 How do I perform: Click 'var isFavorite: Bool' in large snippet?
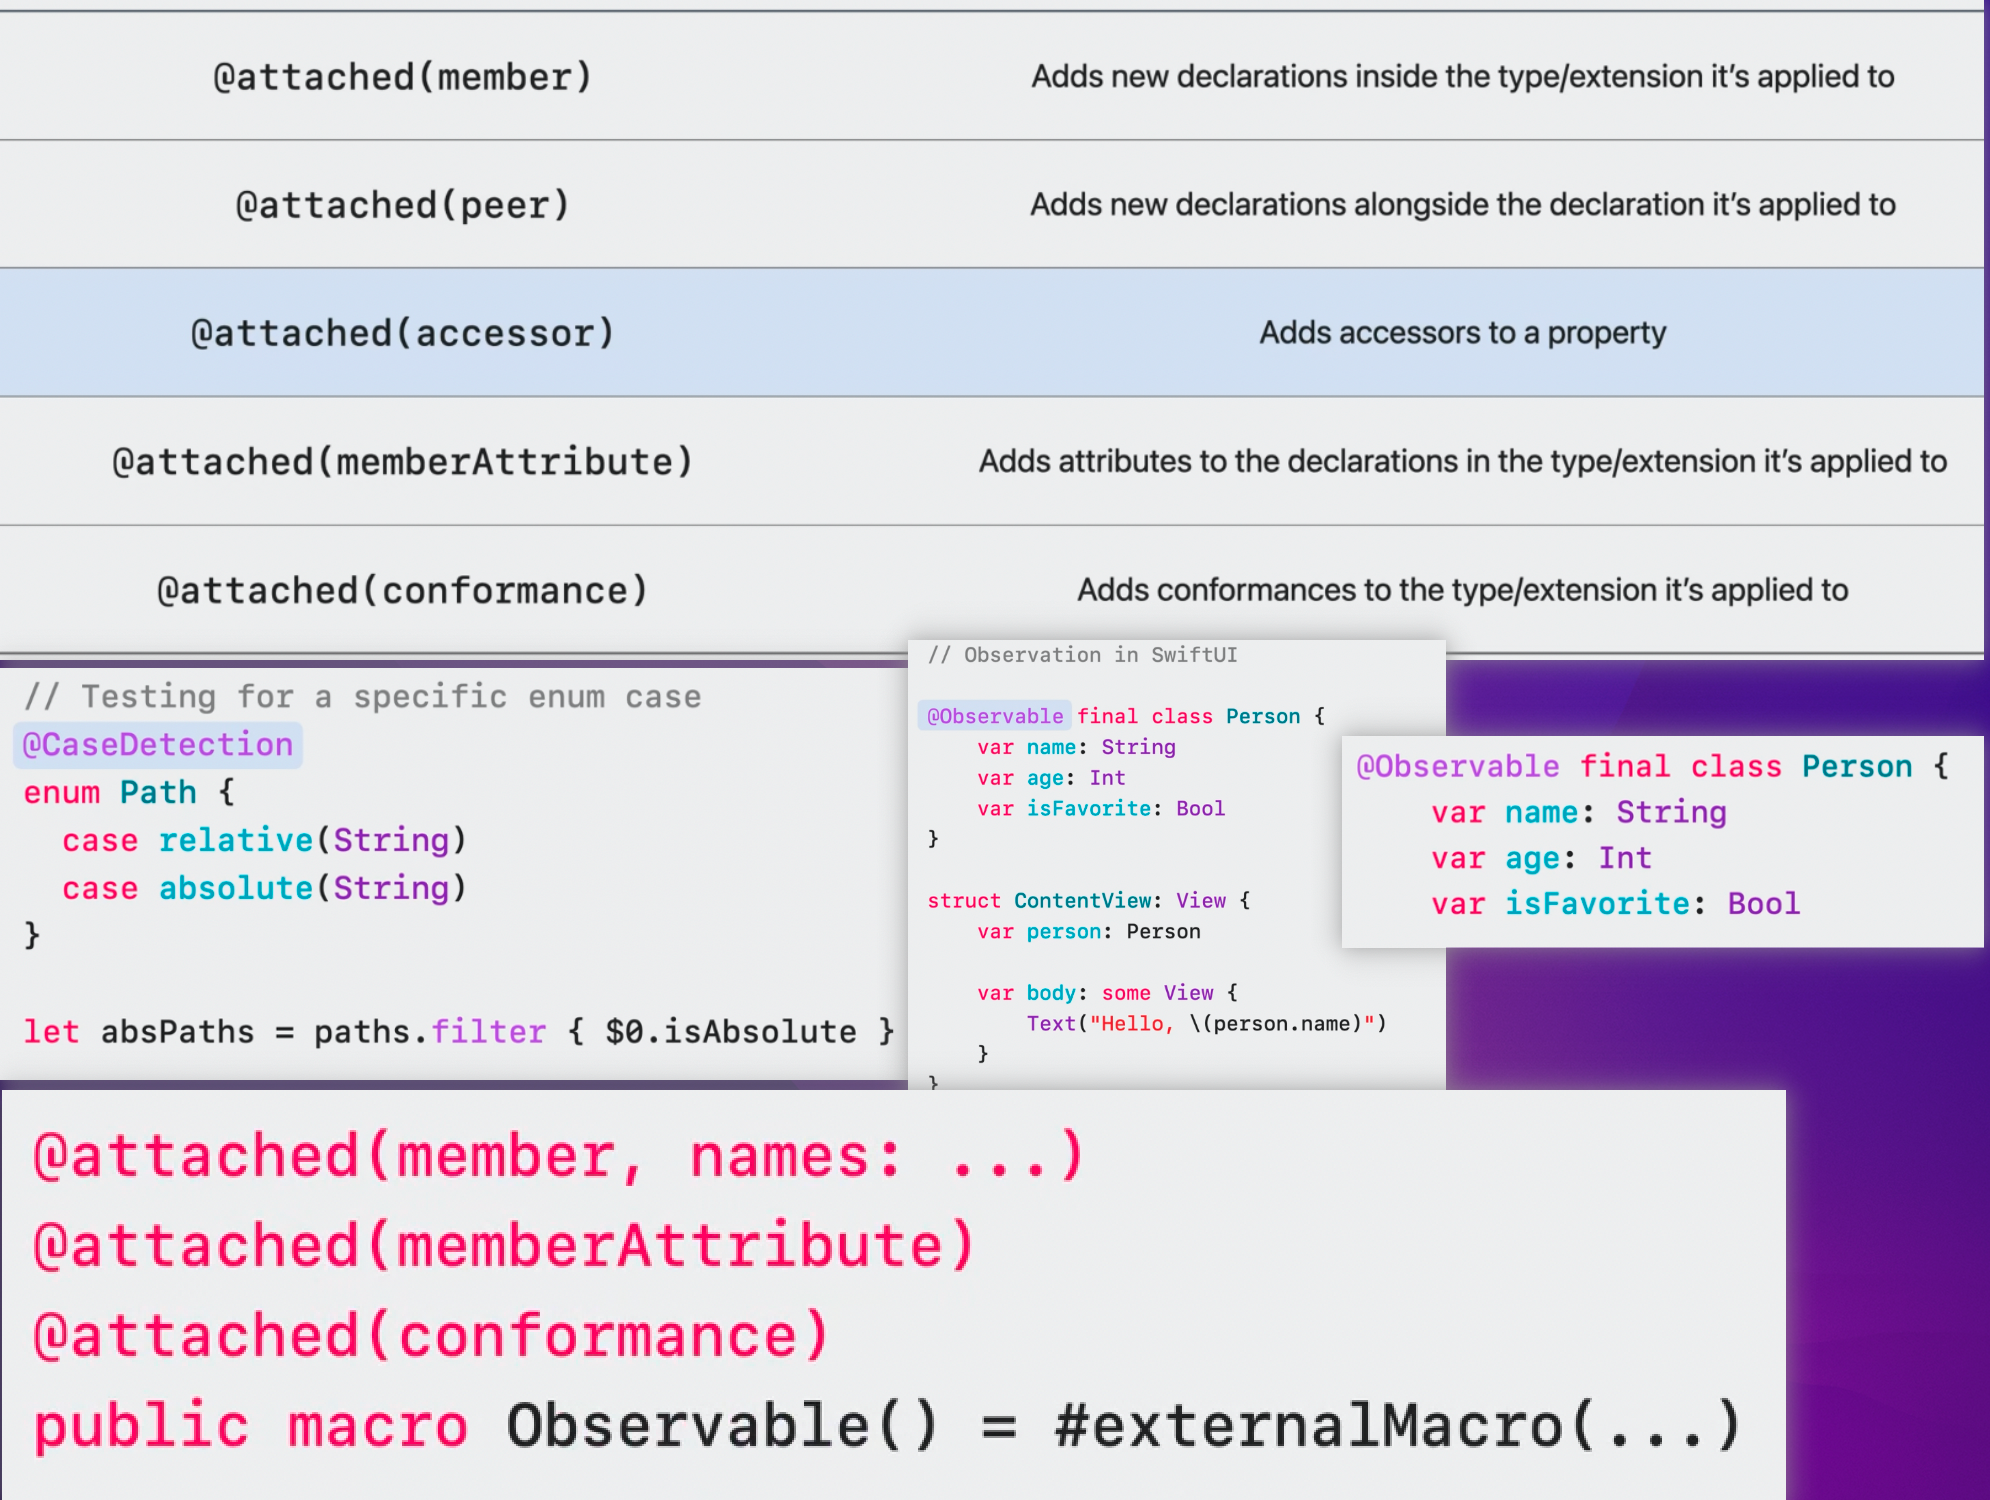pyautogui.click(x=1615, y=904)
